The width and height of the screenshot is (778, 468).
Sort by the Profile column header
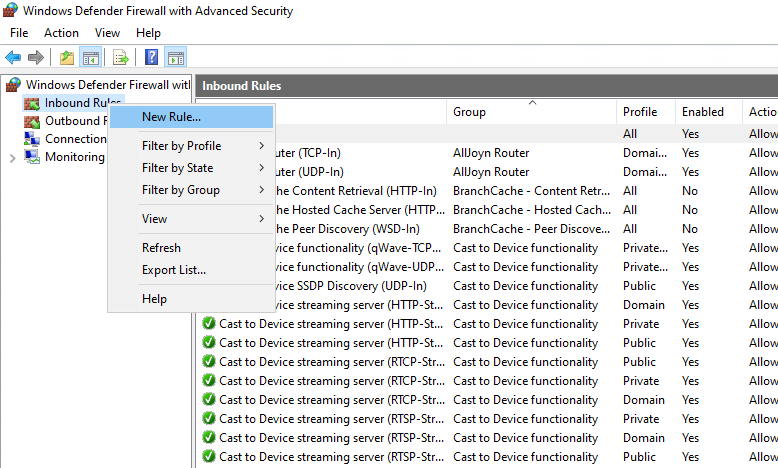click(x=646, y=112)
